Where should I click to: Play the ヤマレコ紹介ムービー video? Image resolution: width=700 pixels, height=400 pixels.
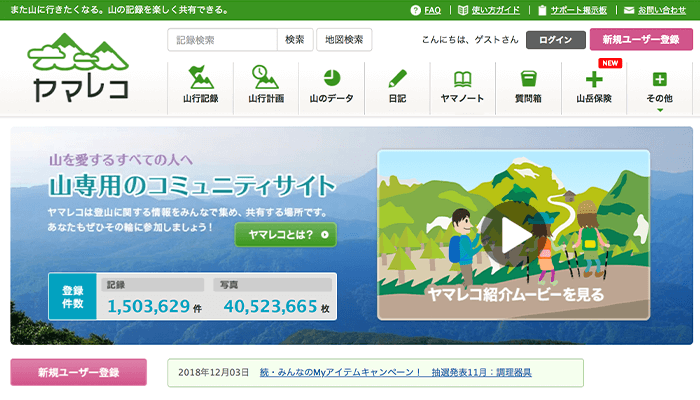513,235
